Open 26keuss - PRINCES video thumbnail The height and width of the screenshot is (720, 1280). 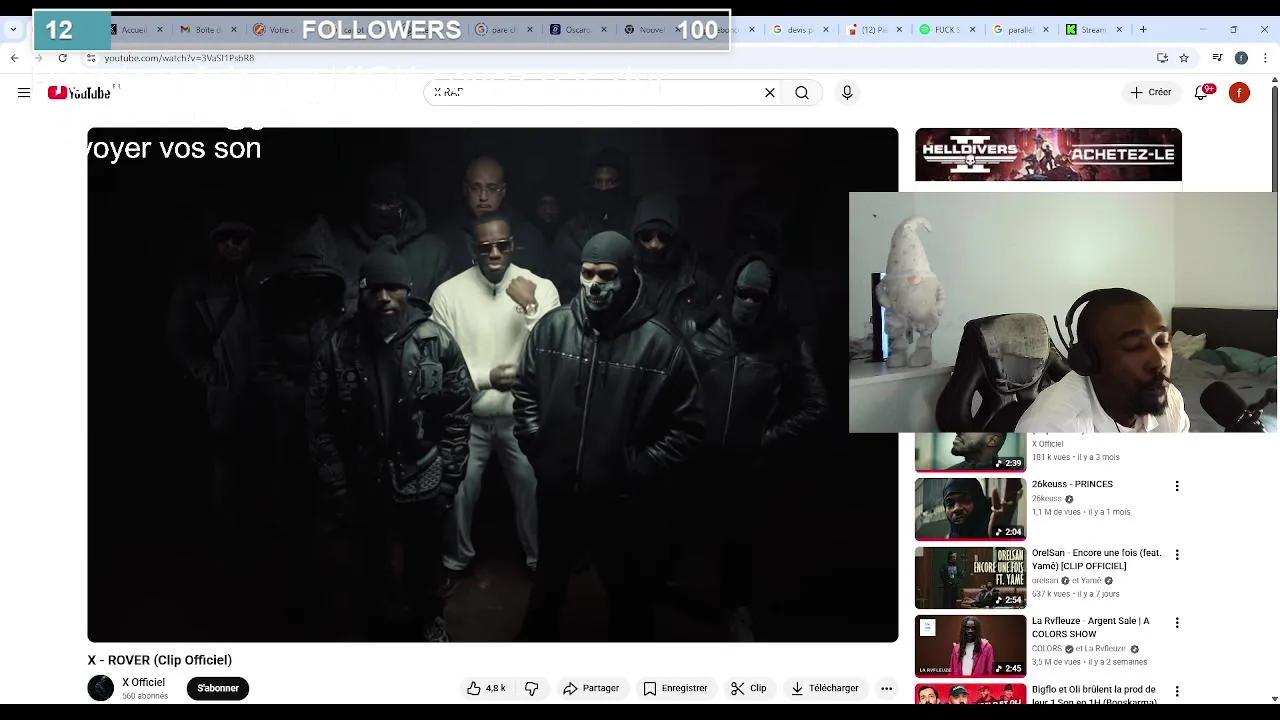(970, 509)
